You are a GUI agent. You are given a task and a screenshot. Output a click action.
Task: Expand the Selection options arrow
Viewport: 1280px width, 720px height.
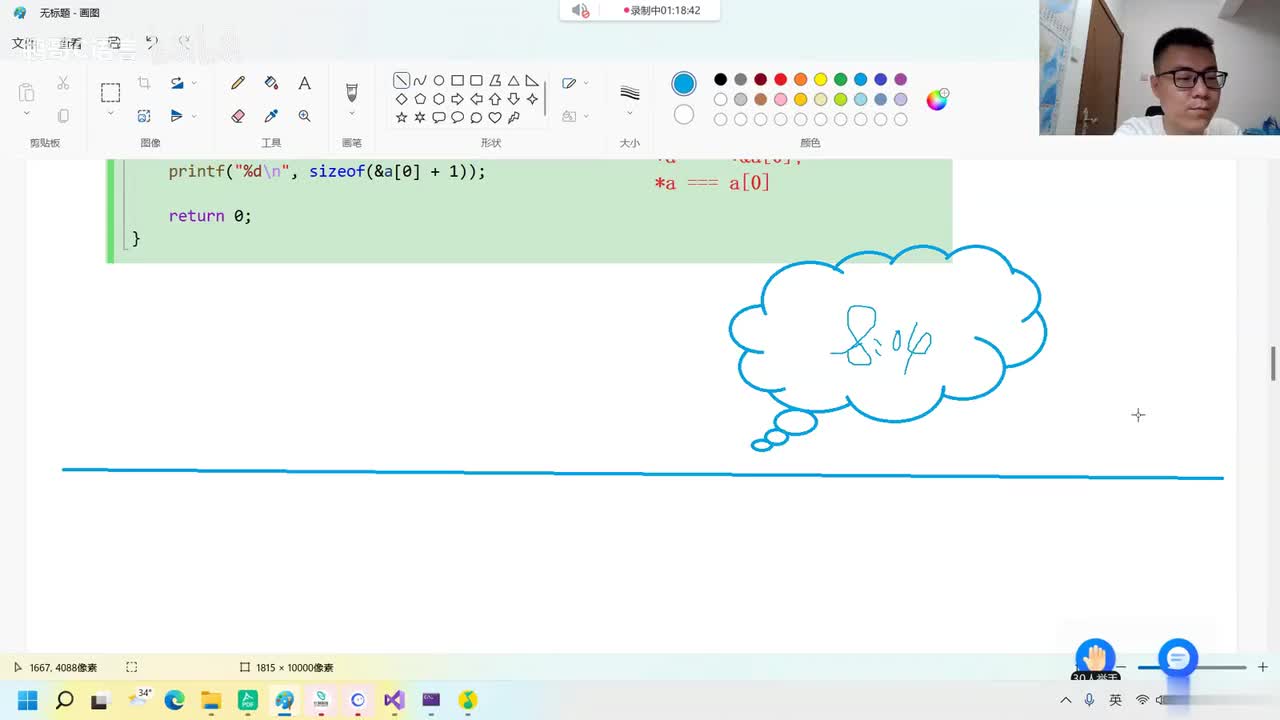click(110, 114)
